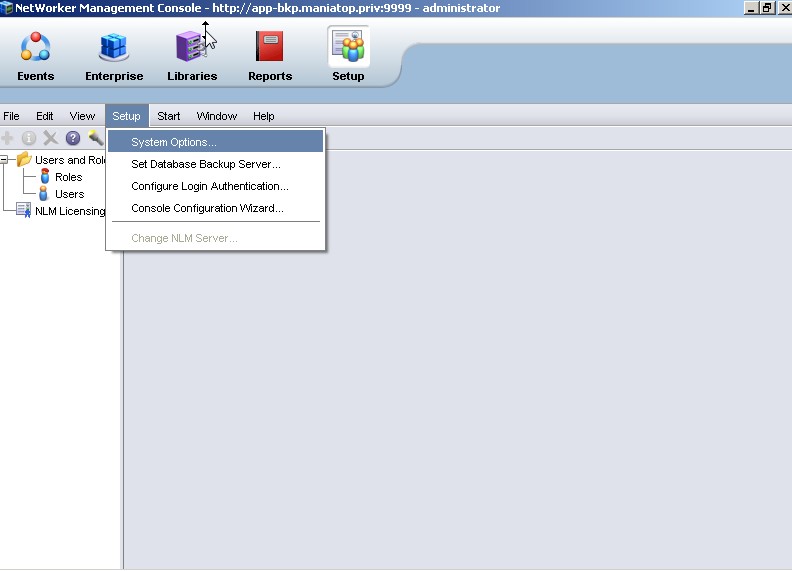Open the Reports view icon
792x571 pixels.
(270, 46)
